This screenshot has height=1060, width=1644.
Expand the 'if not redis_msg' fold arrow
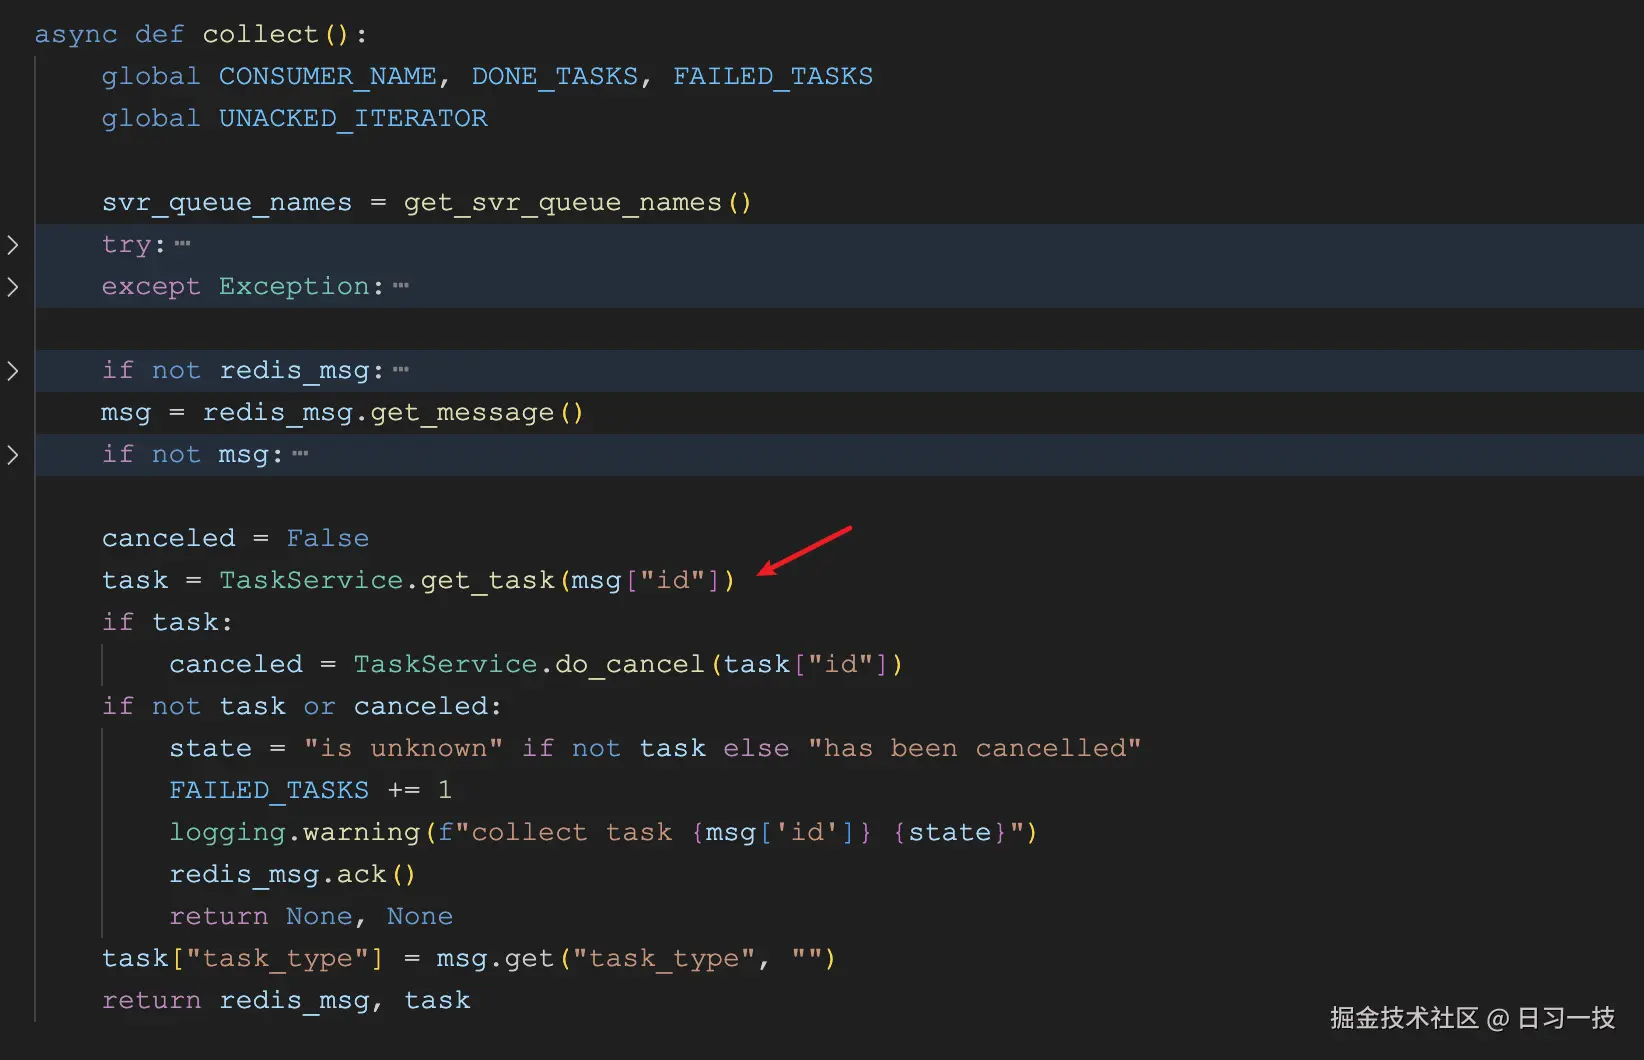click(13, 371)
